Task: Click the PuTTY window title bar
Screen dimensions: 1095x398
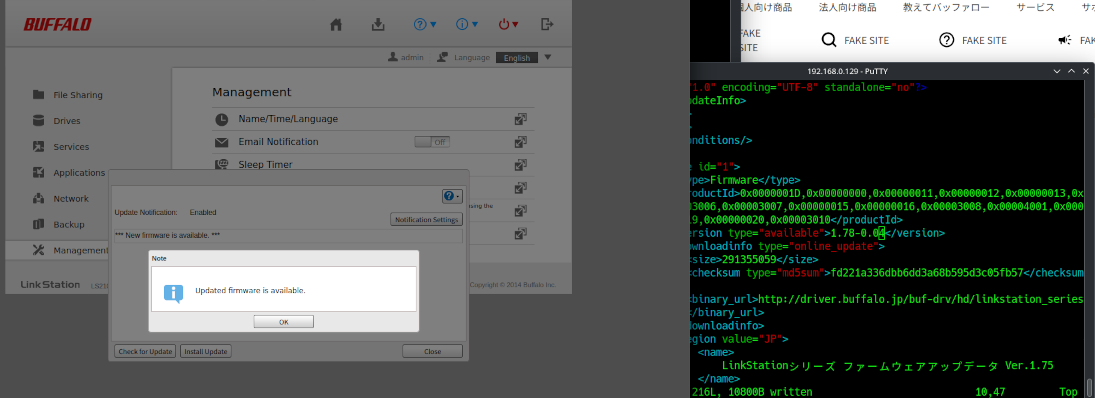Action: tap(892, 71)
